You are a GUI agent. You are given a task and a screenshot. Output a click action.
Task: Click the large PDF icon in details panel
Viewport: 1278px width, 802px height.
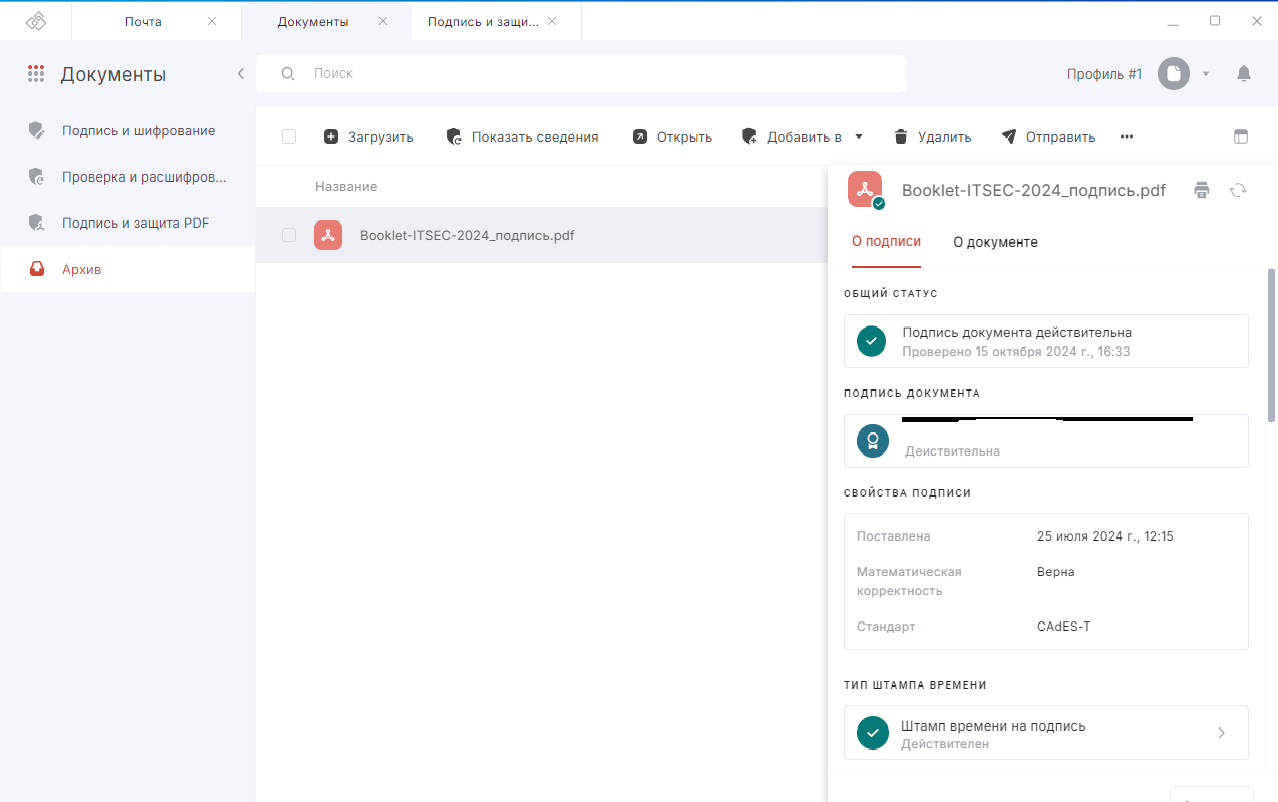(866, 190)
